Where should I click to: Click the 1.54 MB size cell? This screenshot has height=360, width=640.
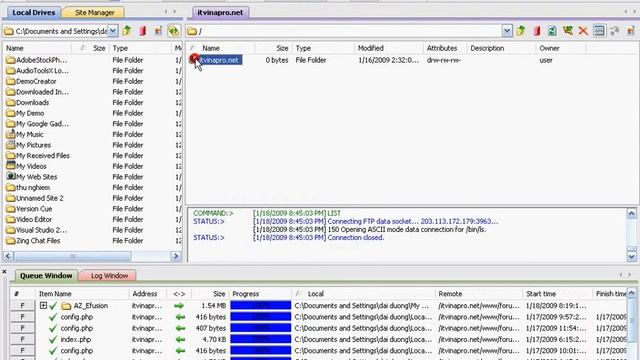214,306
